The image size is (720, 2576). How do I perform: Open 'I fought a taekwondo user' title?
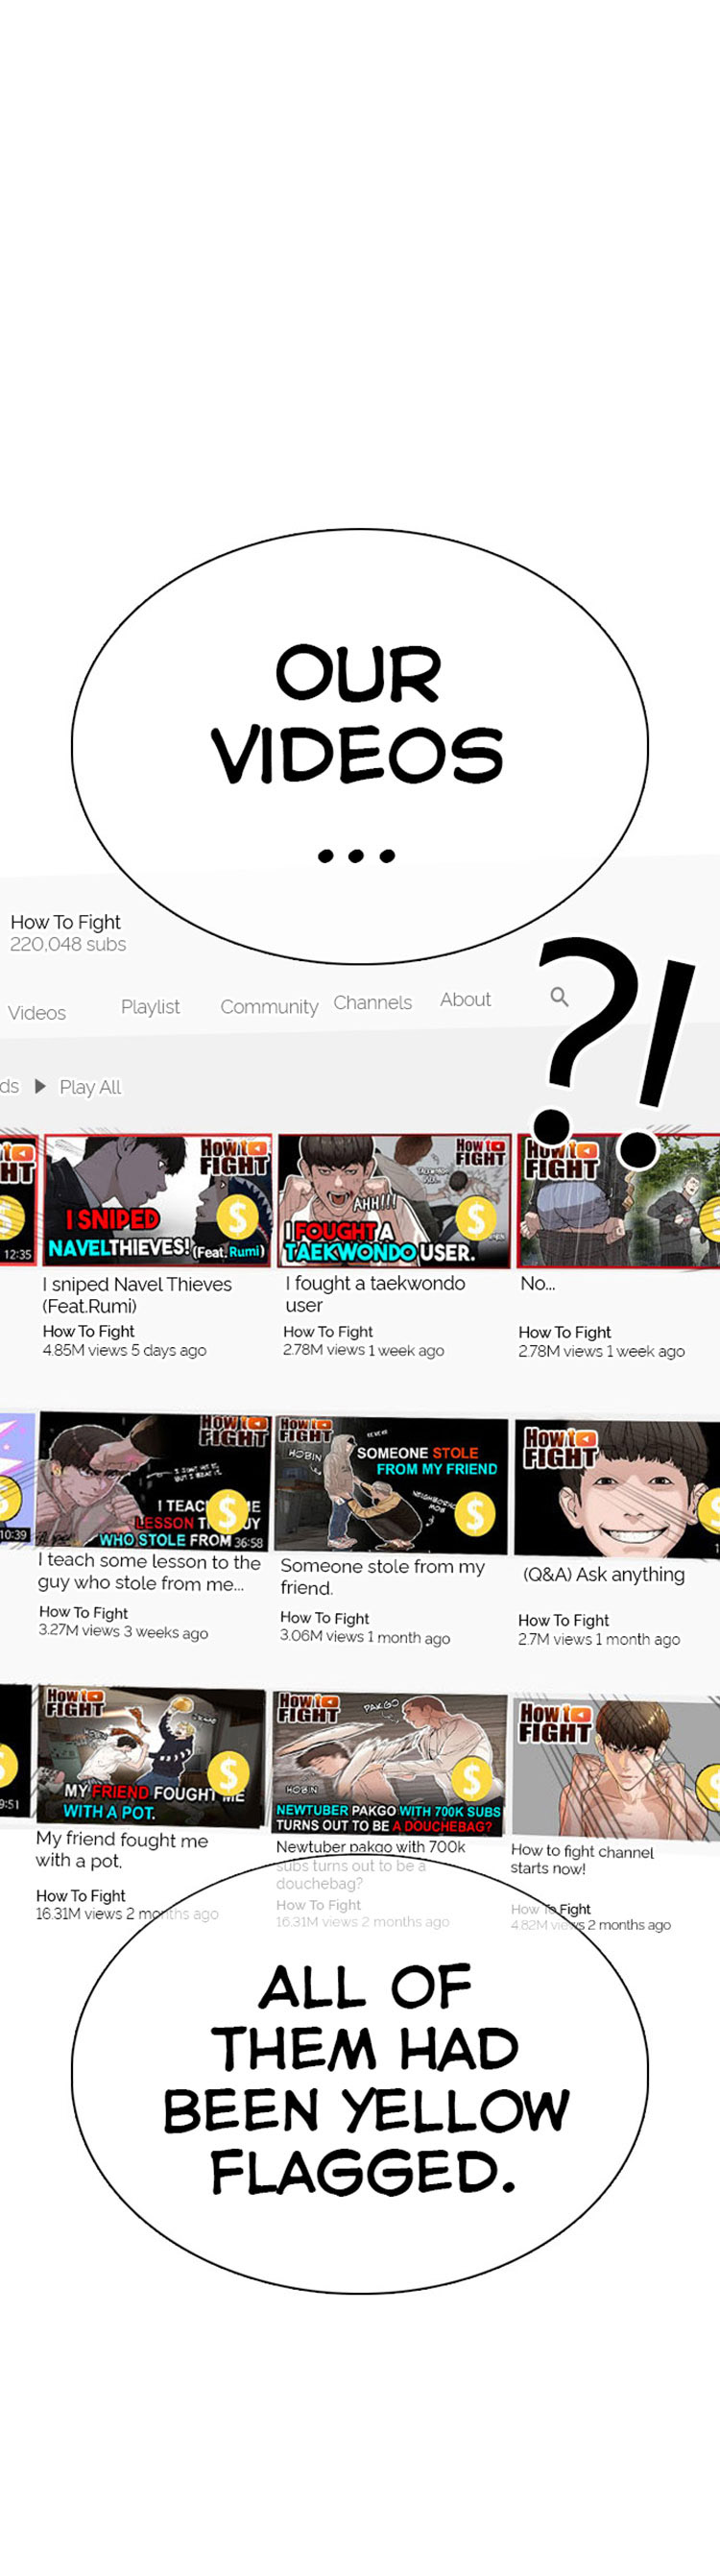(x=375, y=1294)
